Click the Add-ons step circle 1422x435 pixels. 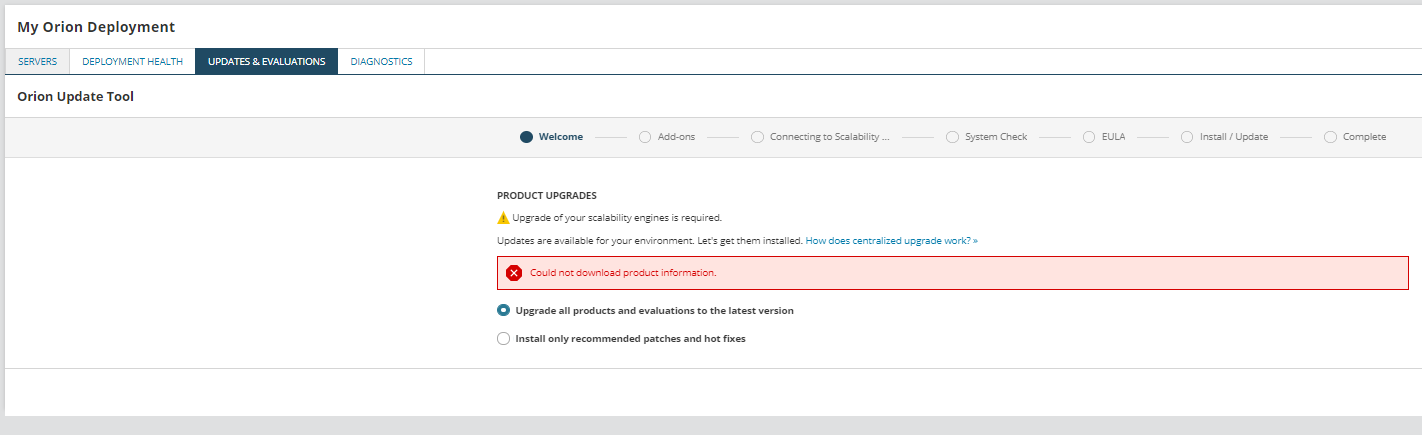tap(645, 137)
